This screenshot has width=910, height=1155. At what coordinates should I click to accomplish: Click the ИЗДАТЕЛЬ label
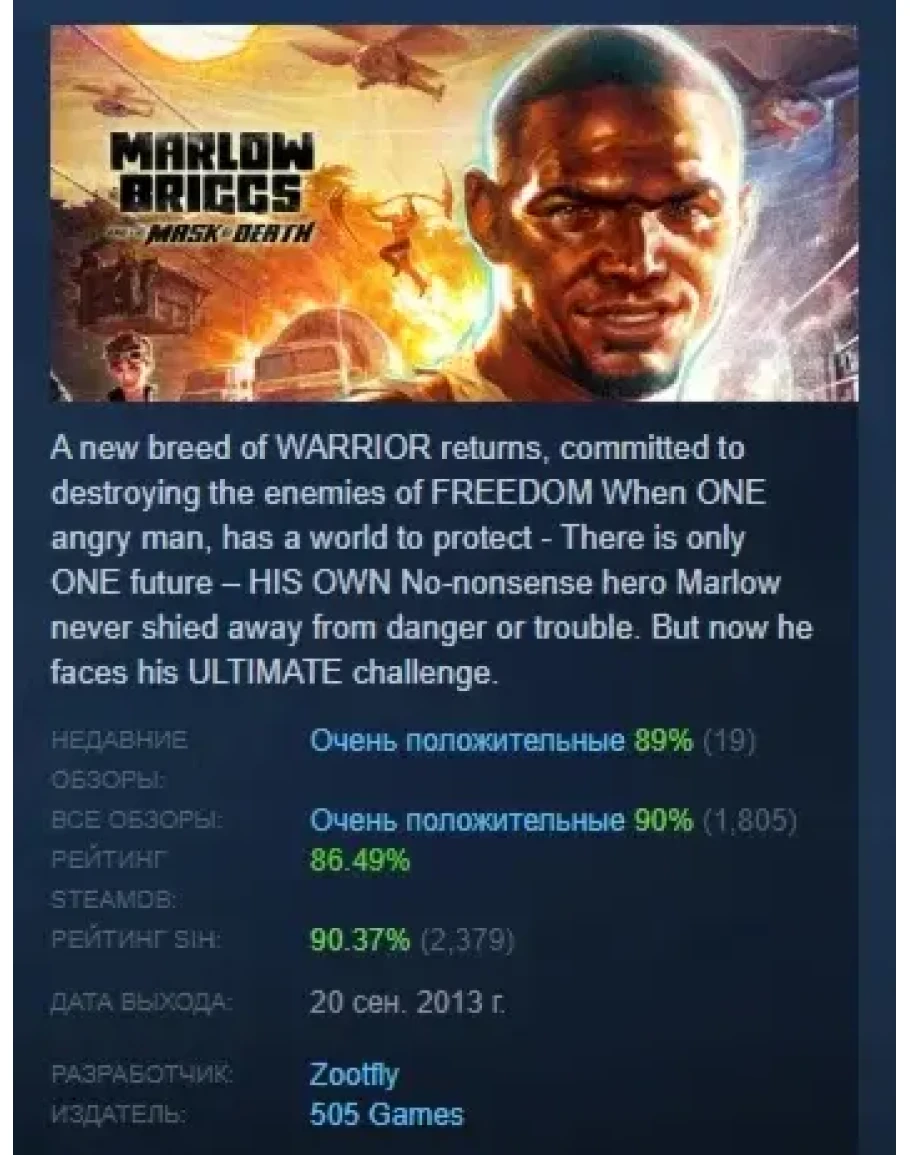pos(117,1114)
